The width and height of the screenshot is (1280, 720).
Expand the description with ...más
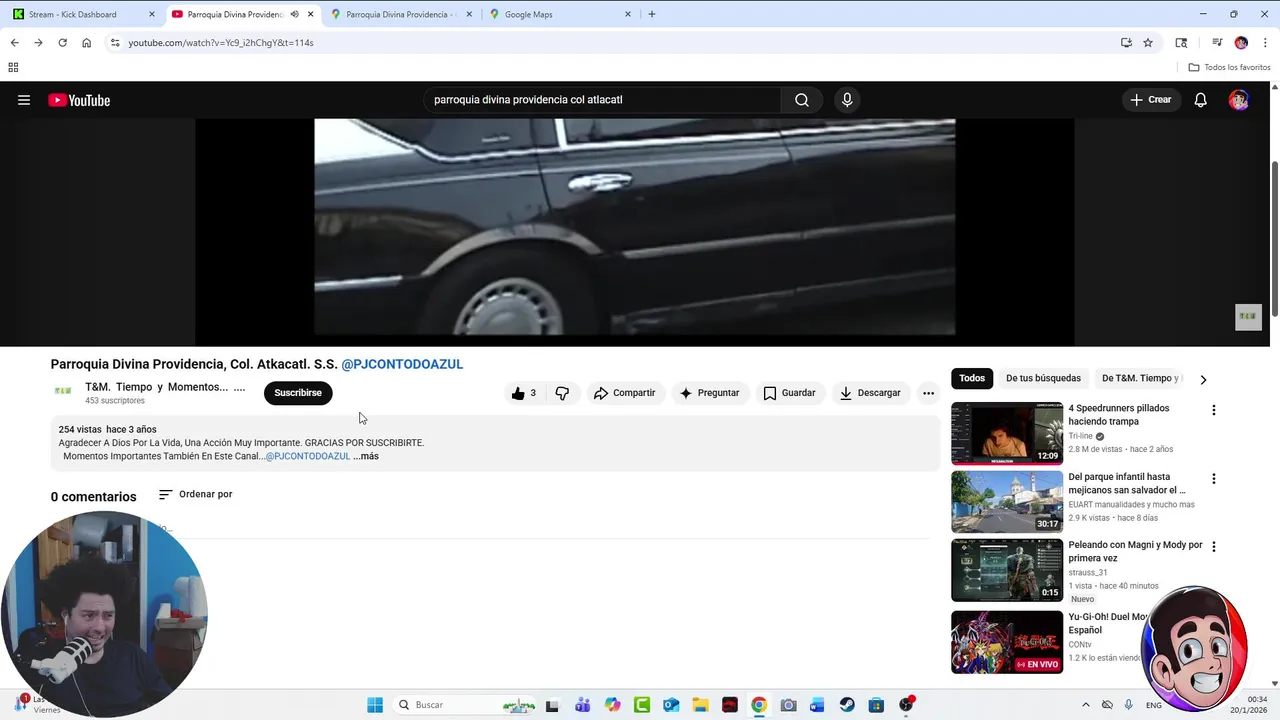coord(366,456)
